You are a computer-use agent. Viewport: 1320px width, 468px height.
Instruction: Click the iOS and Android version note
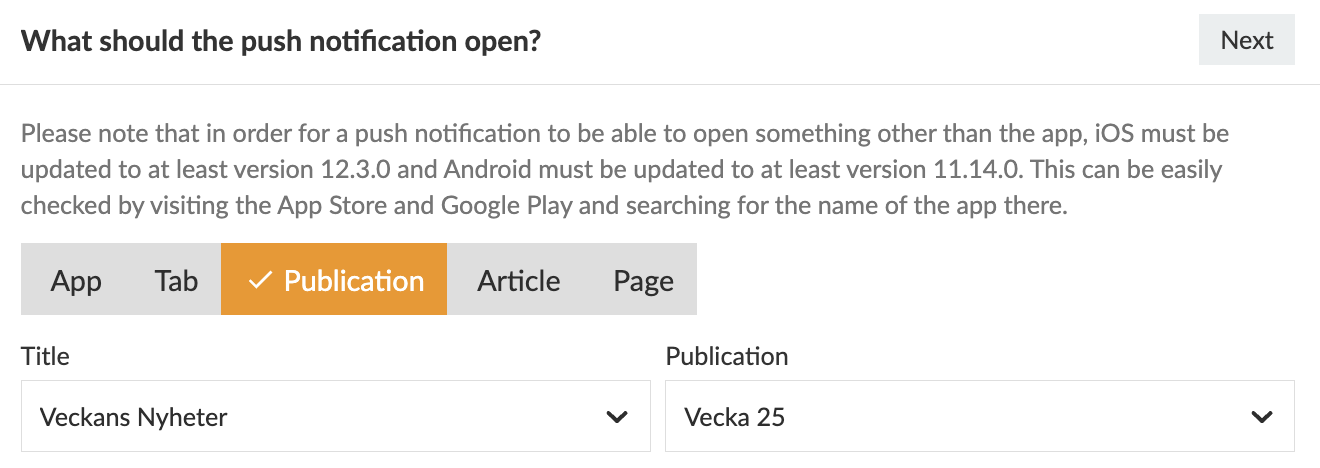point(620,170)
